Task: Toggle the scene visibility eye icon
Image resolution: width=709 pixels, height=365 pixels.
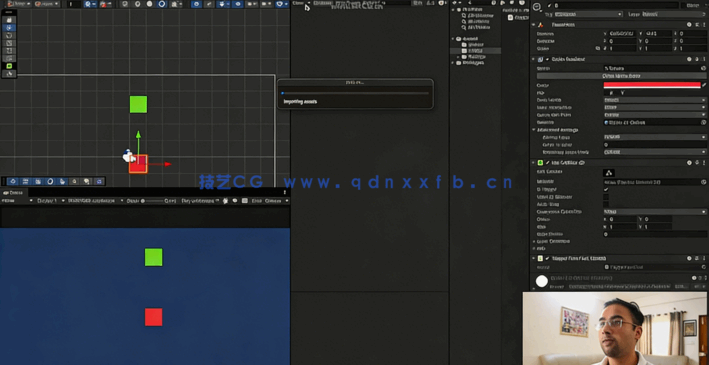Action: [238, 4]
